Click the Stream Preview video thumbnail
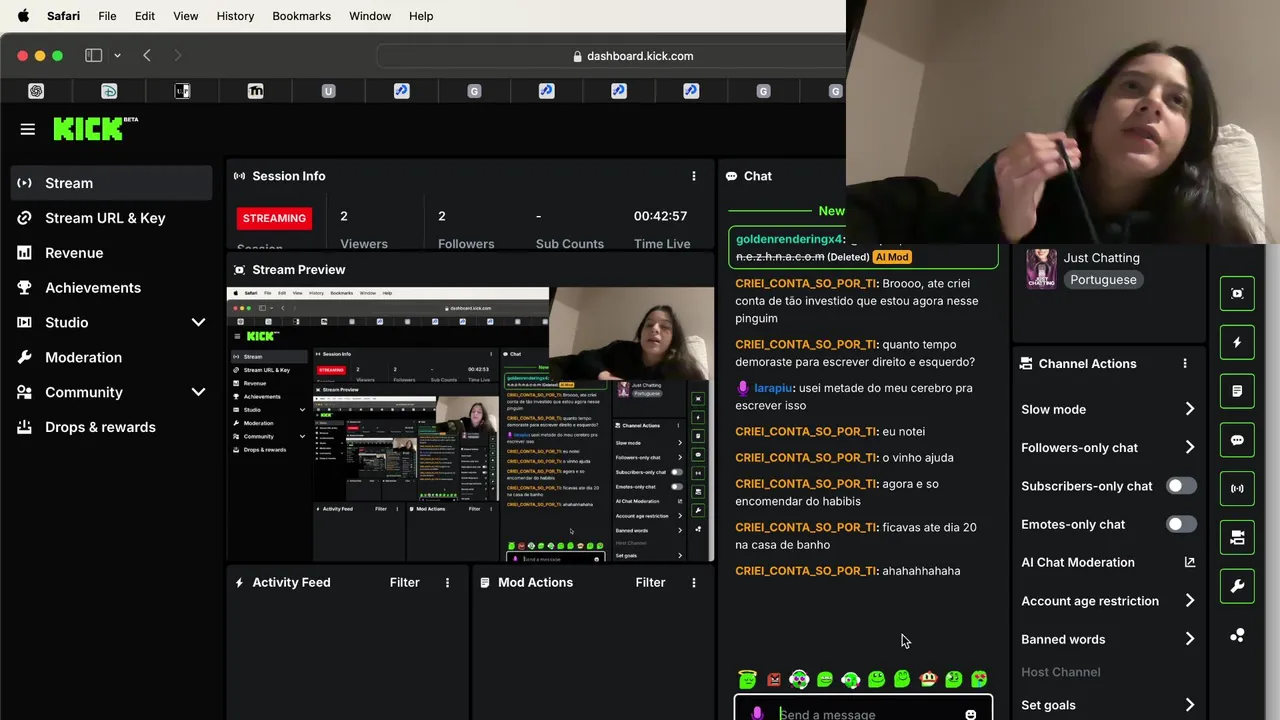Viewport: 1280px width, 720px height. 470,425
